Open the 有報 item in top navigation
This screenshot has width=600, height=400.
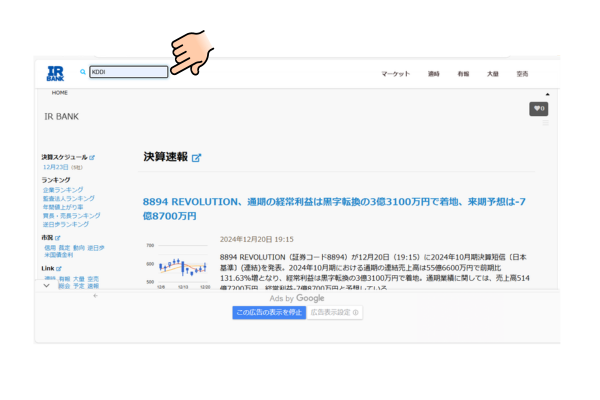pyautogui.click(x=463, y=74)
